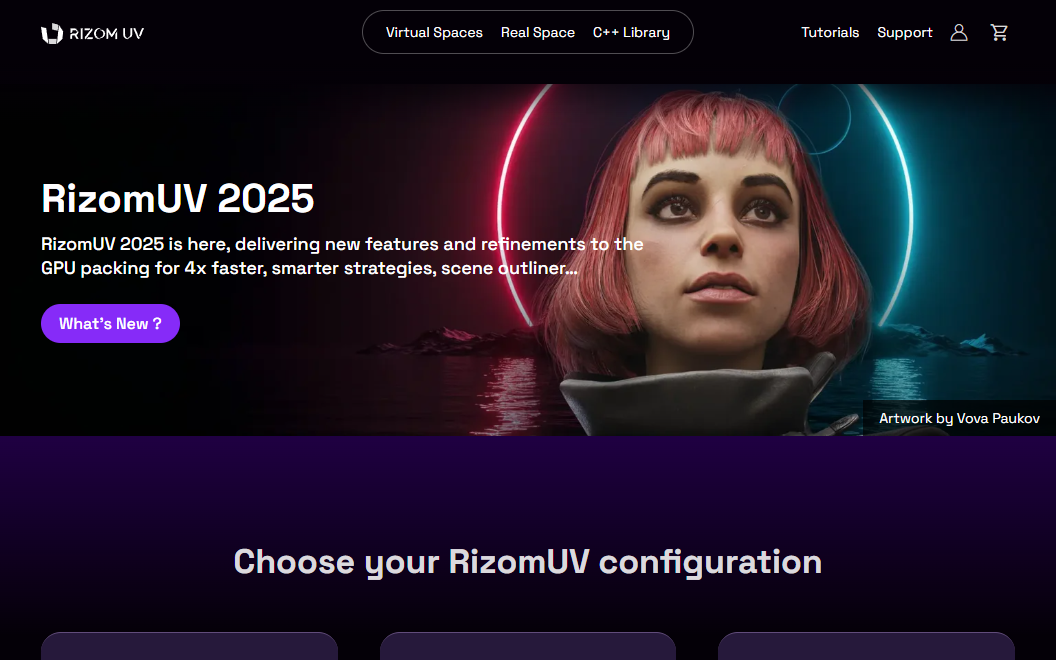Image resolution: width=1056 pixels, height=660 pixels.
Task: Click the What's New ? button
Action: 110,323
